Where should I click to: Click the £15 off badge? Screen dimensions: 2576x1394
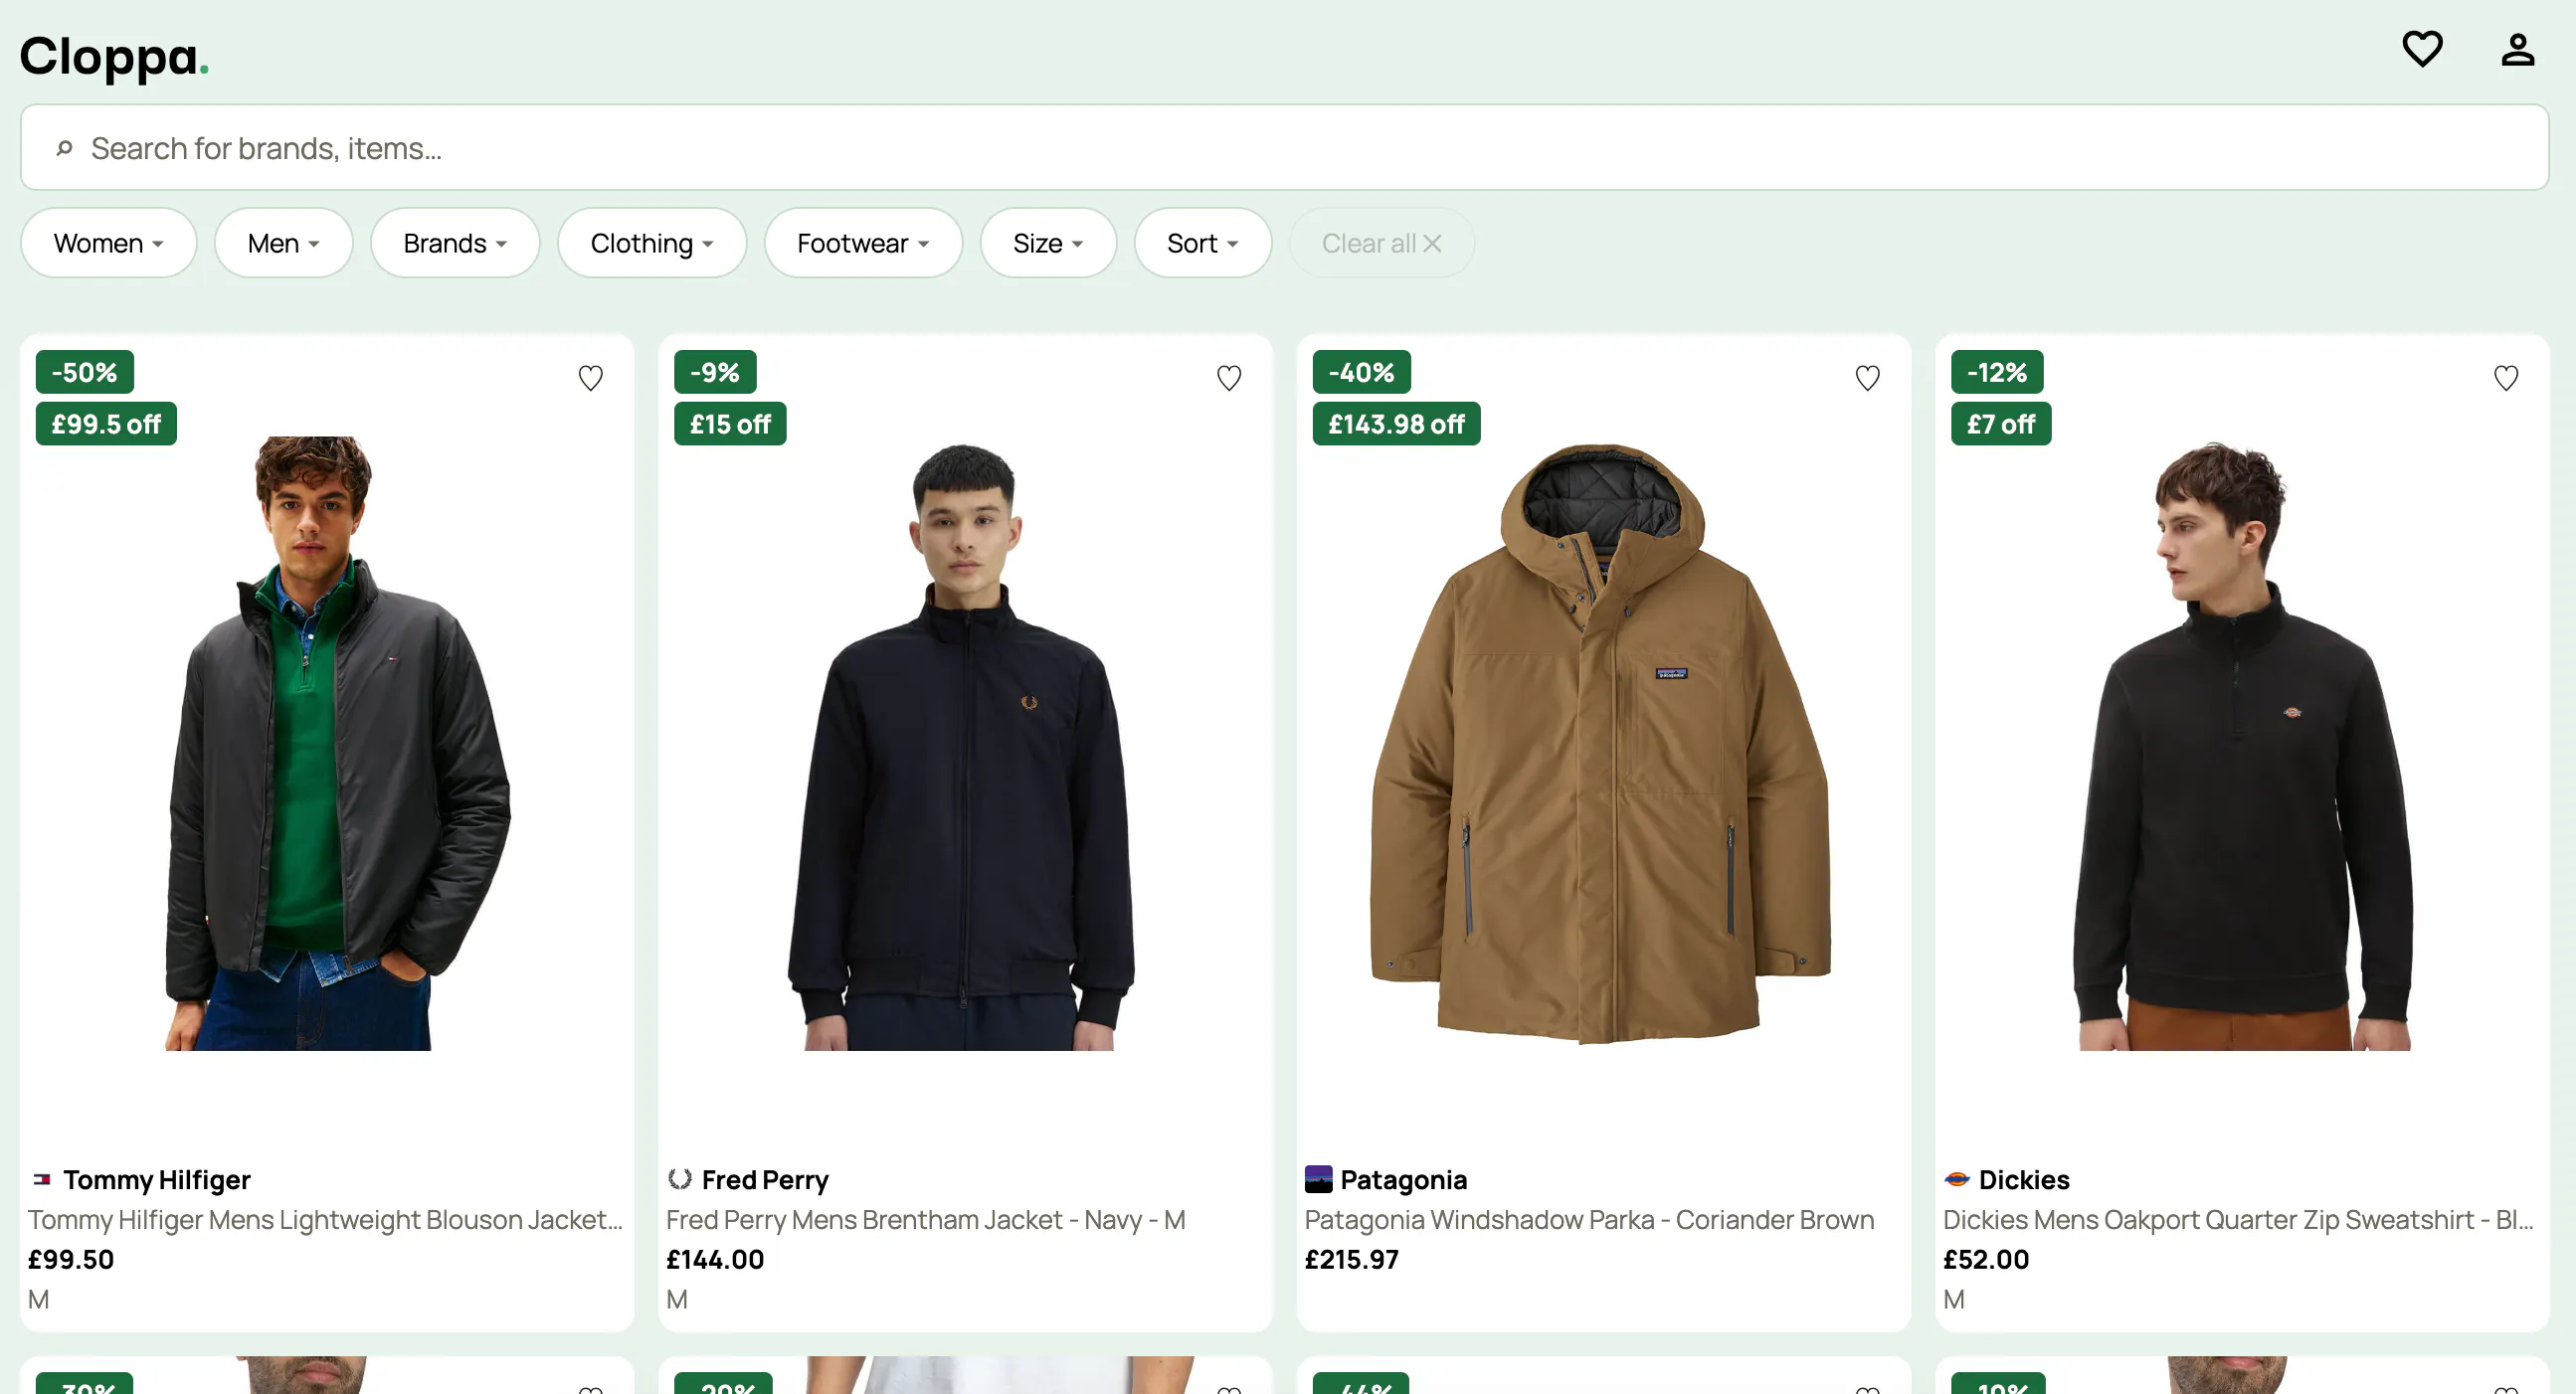(730, 424)
